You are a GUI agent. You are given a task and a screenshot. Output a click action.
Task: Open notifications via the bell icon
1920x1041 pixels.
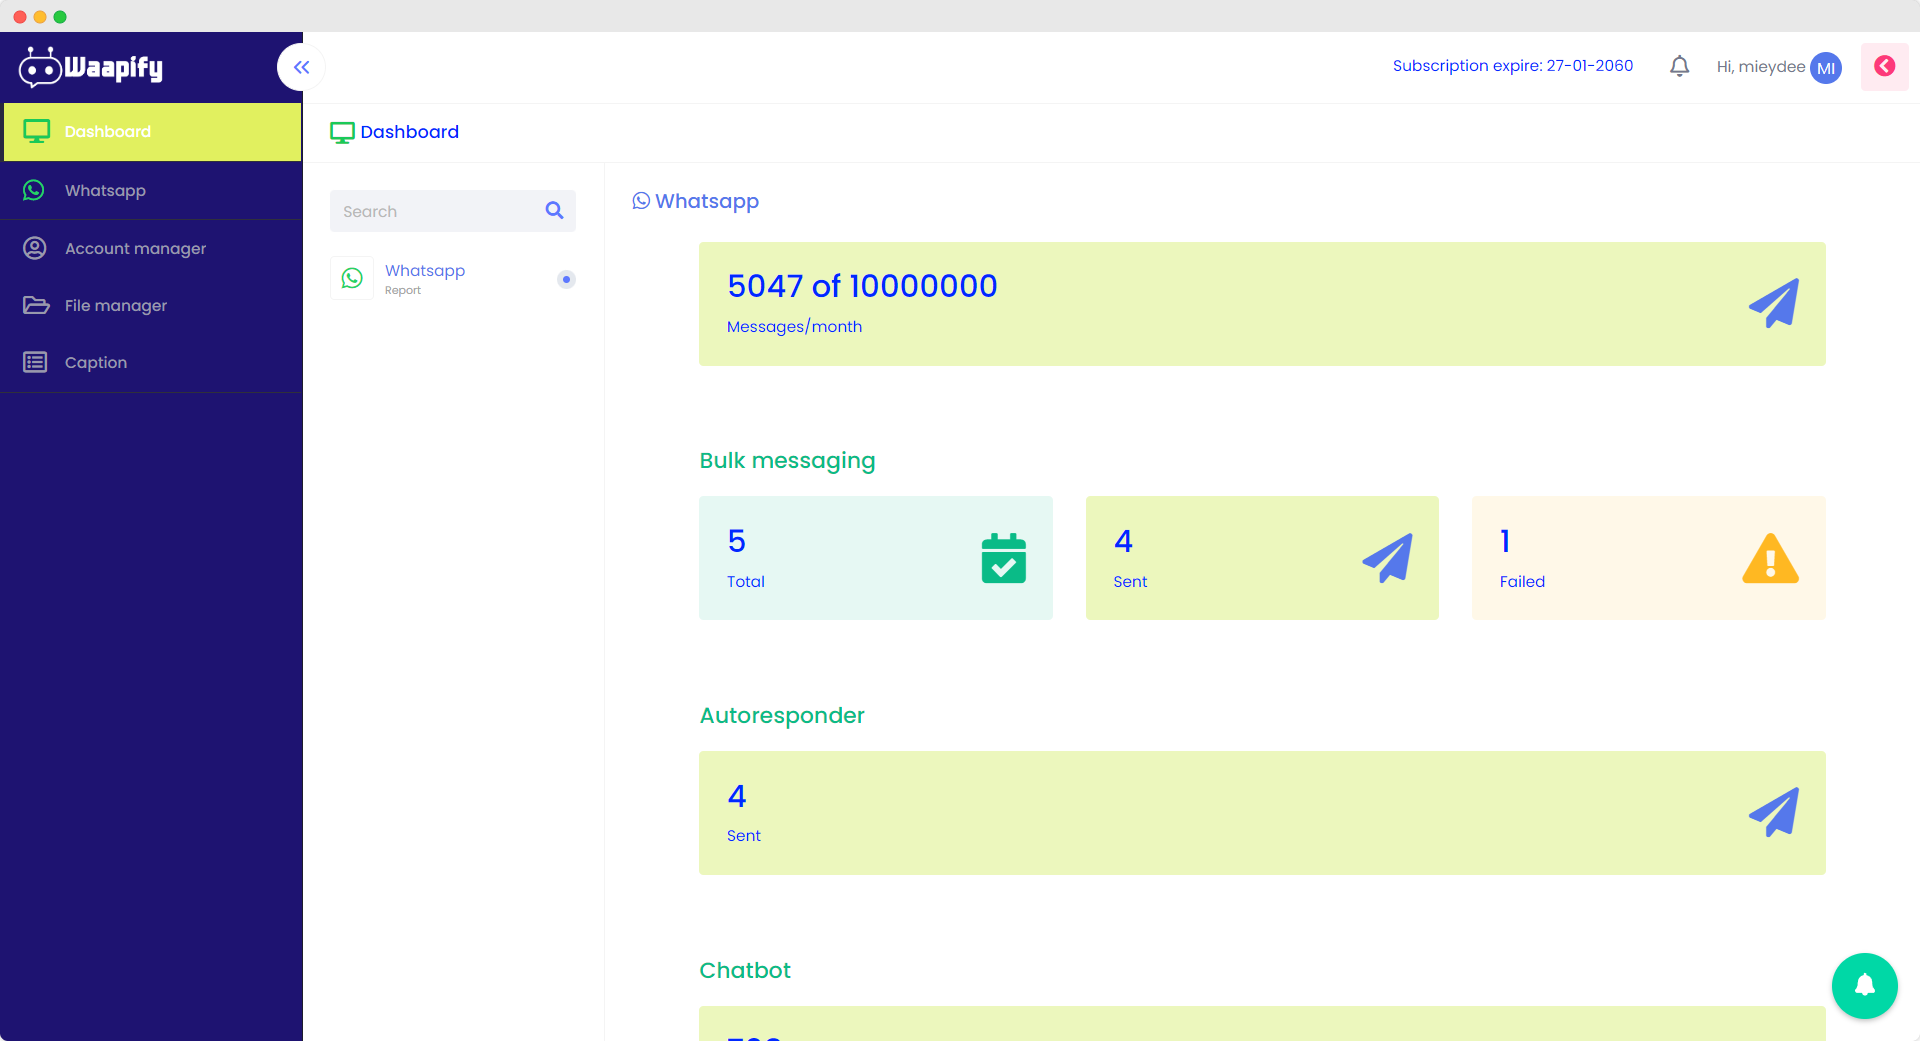(x=1680, y=66)
